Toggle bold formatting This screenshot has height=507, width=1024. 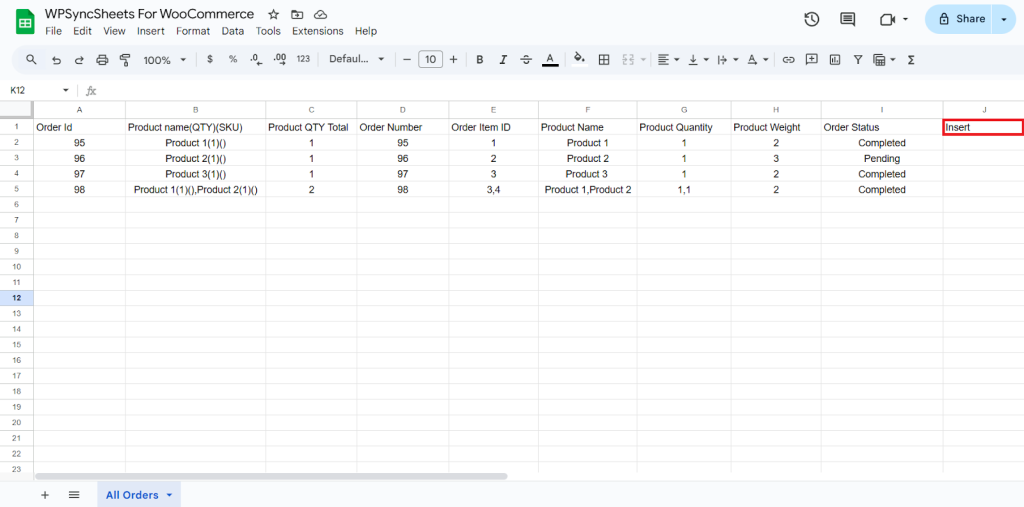[x=479, y=59]
